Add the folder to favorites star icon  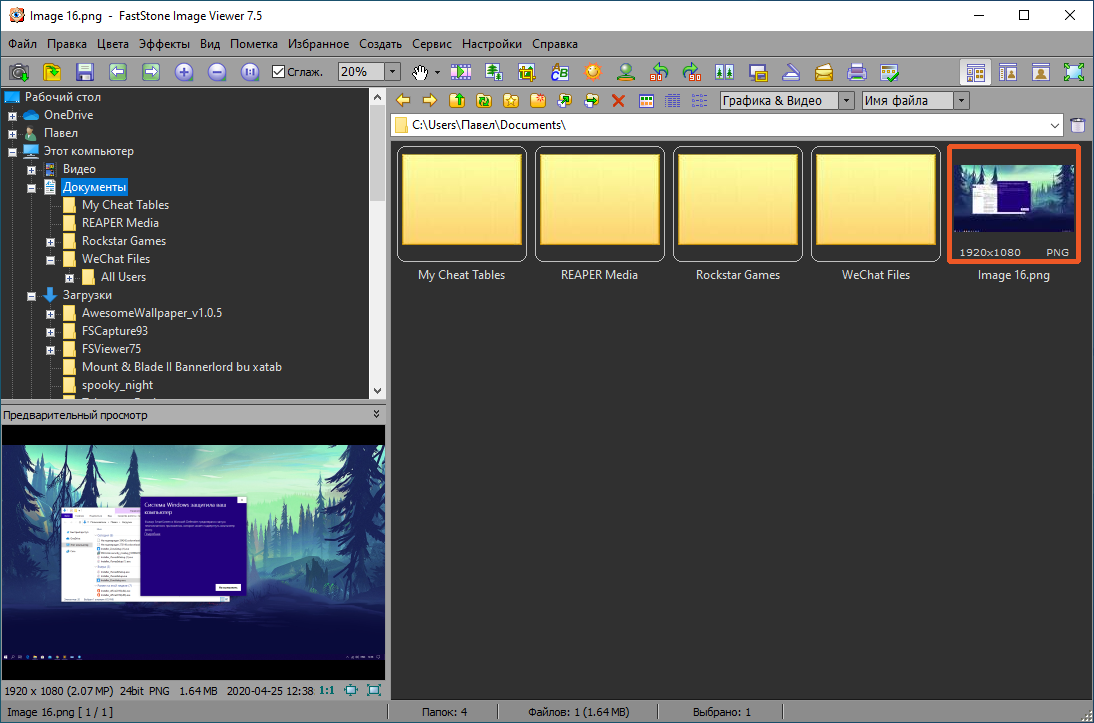pyautogui.click(x=511, y=101)
